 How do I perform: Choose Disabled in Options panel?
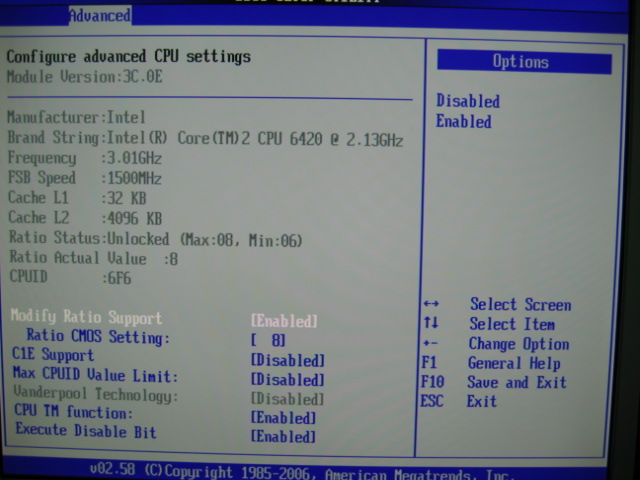click(468, 101)
